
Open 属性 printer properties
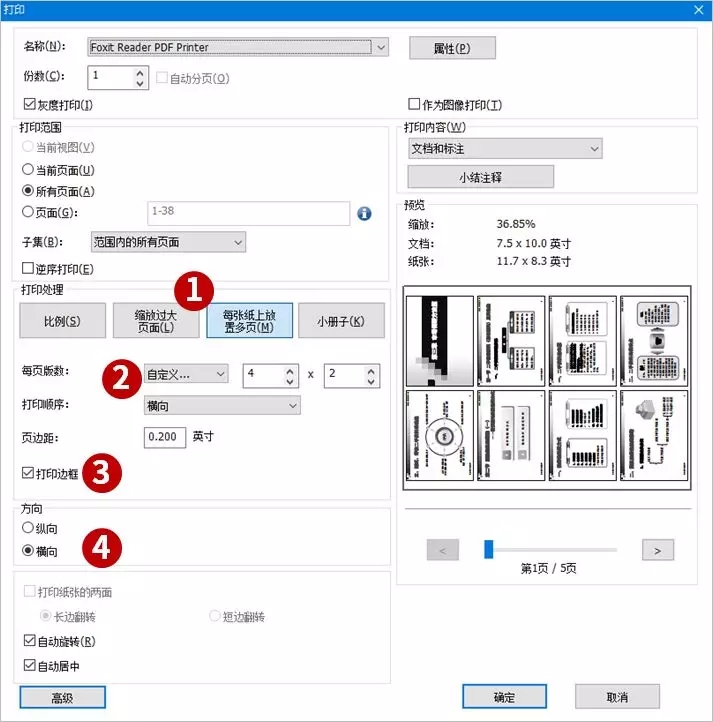452,48
